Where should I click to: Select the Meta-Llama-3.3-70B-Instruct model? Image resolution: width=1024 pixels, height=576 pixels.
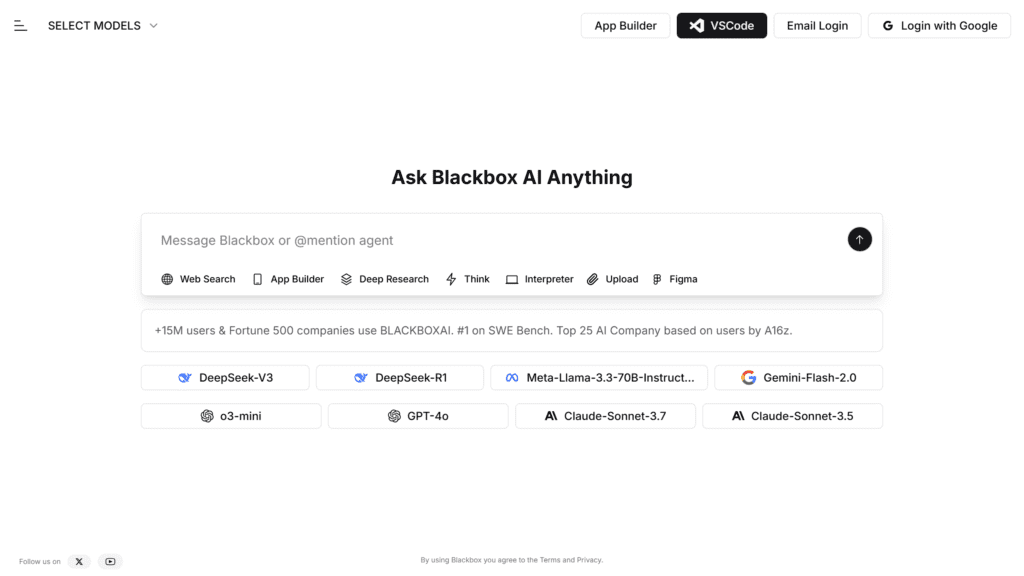point(599,377)
